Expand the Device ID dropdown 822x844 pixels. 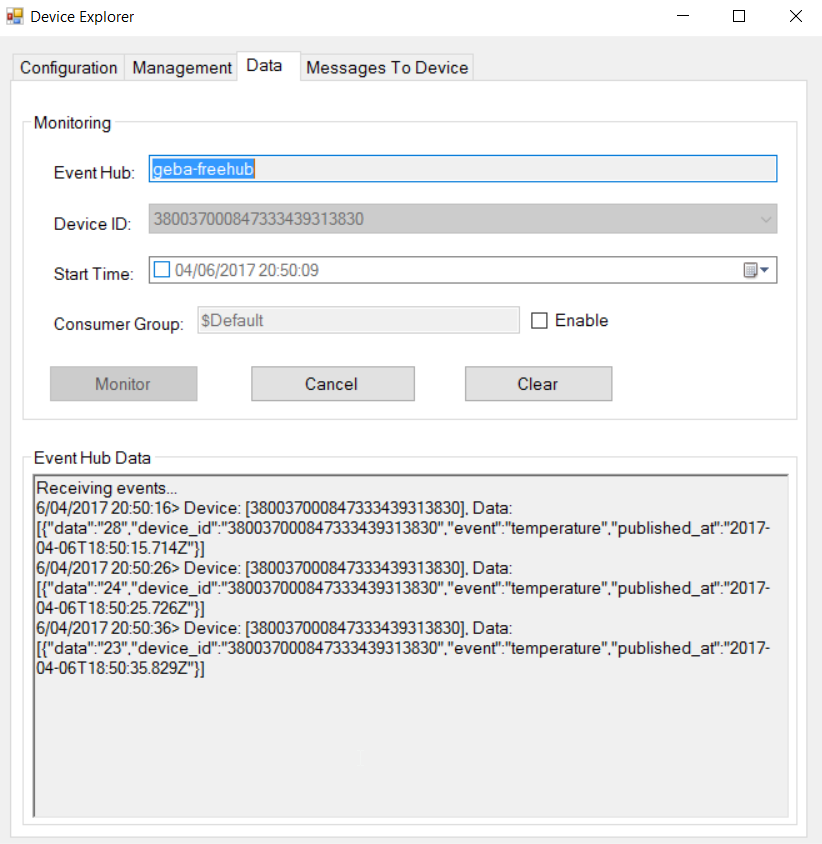pos(766,220)
